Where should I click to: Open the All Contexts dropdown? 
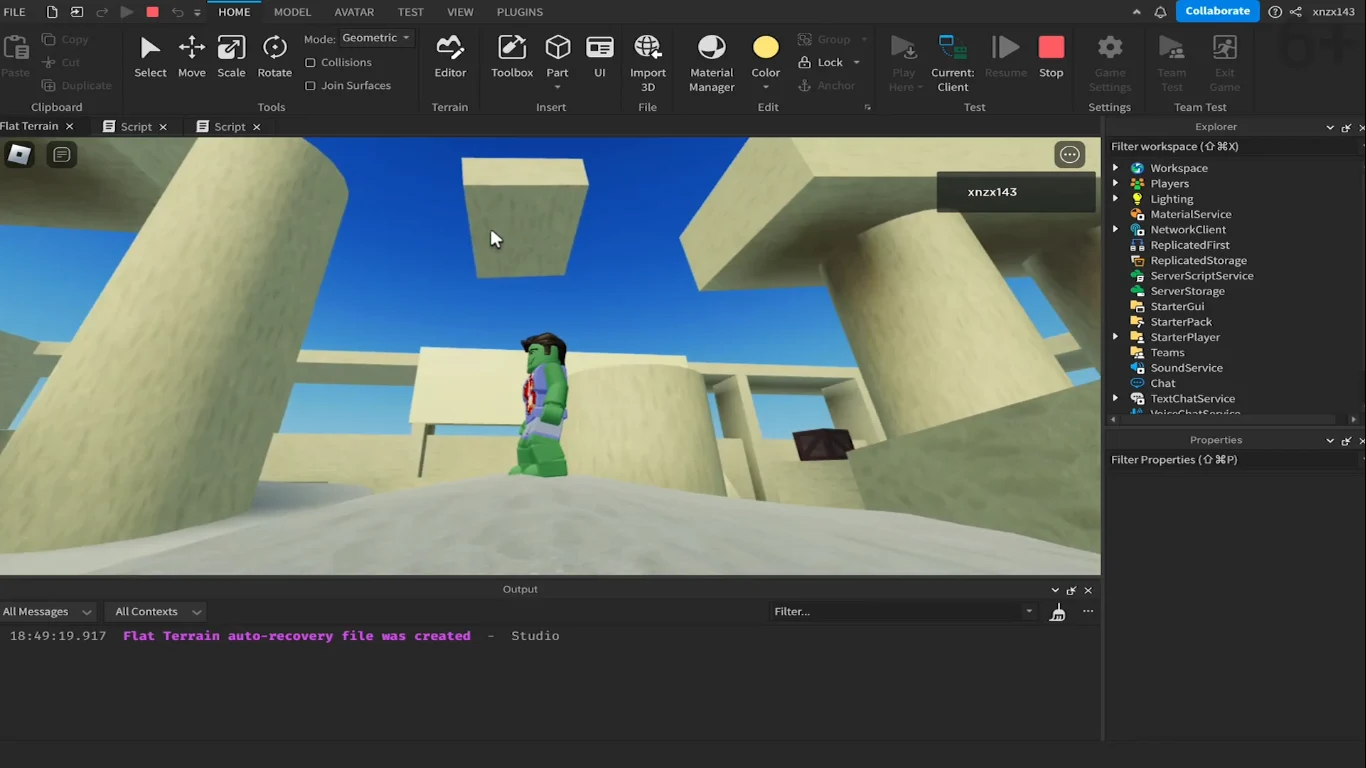click(x=157, y=611)
